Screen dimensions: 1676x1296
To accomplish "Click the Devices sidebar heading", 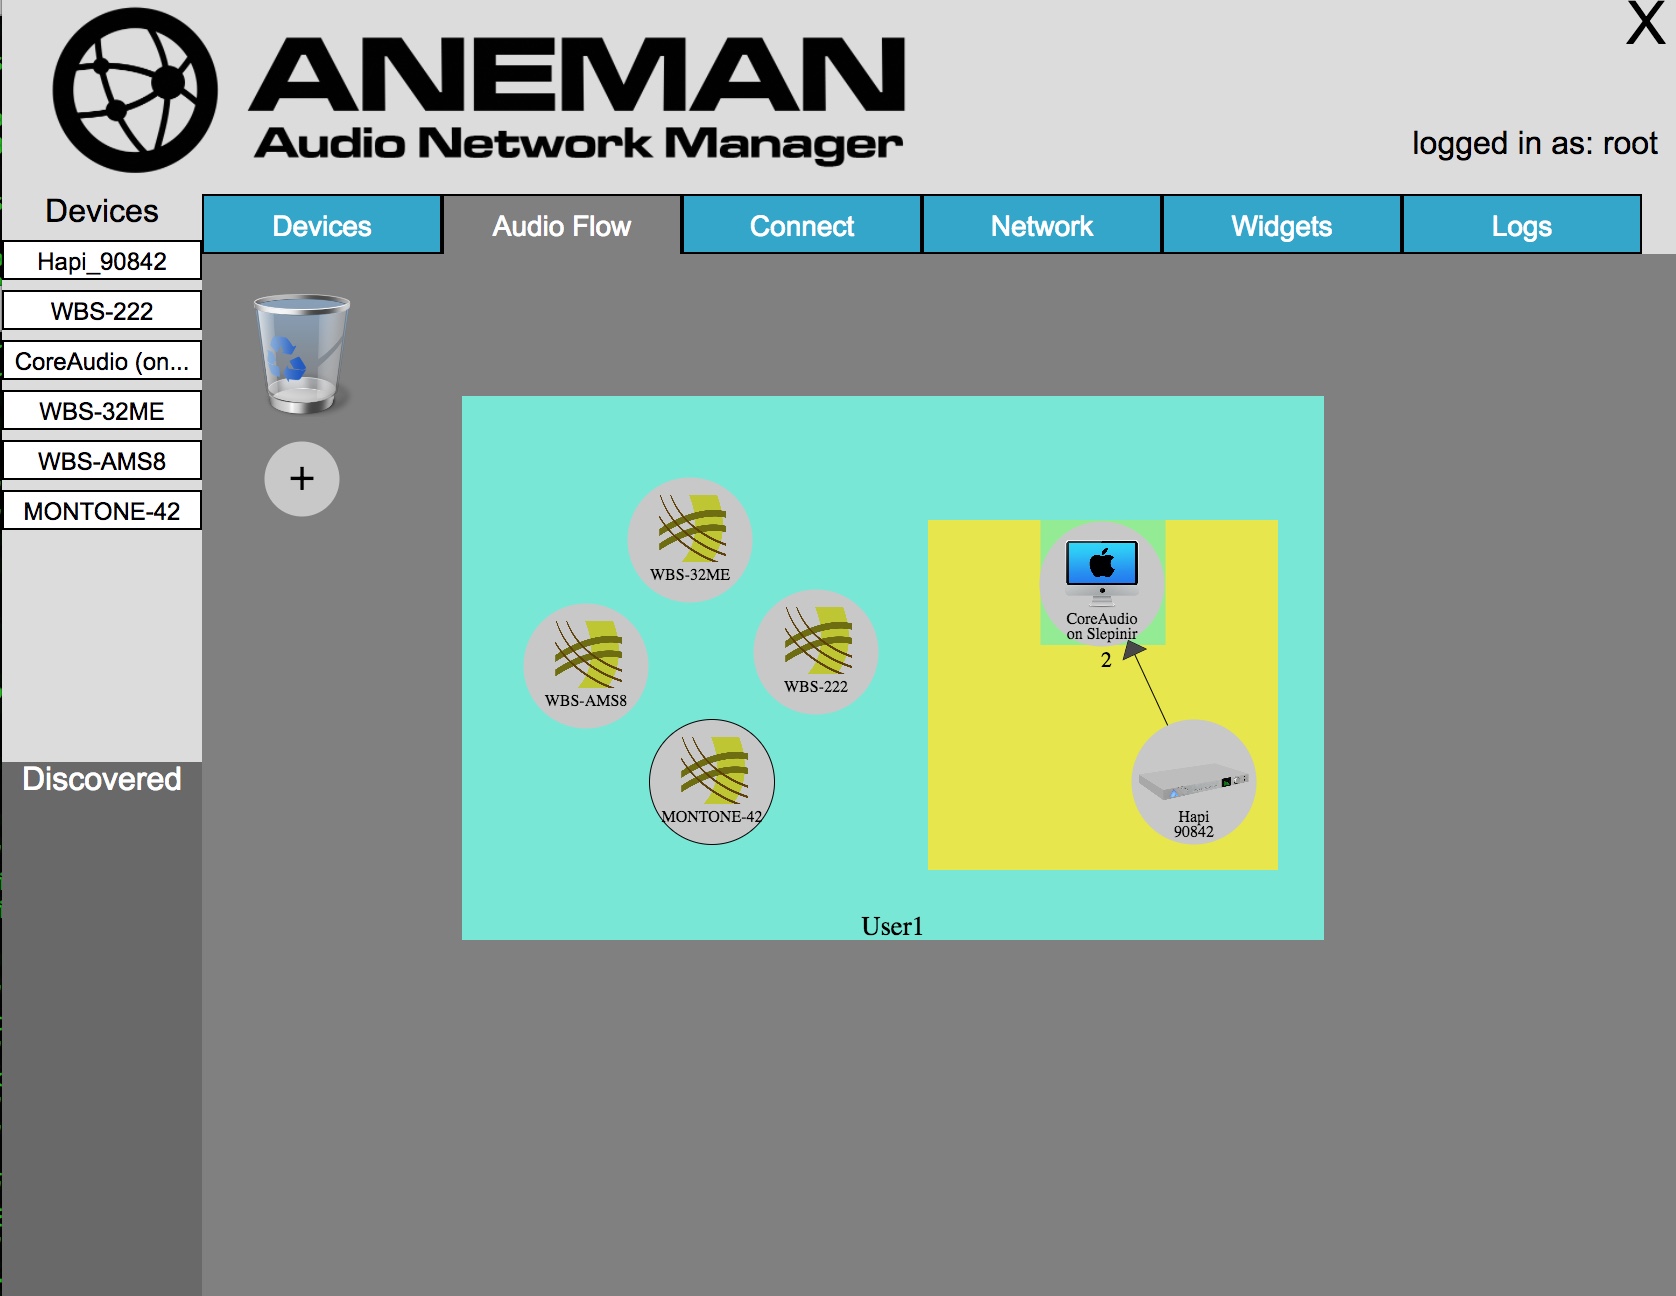I will [102, 211].
